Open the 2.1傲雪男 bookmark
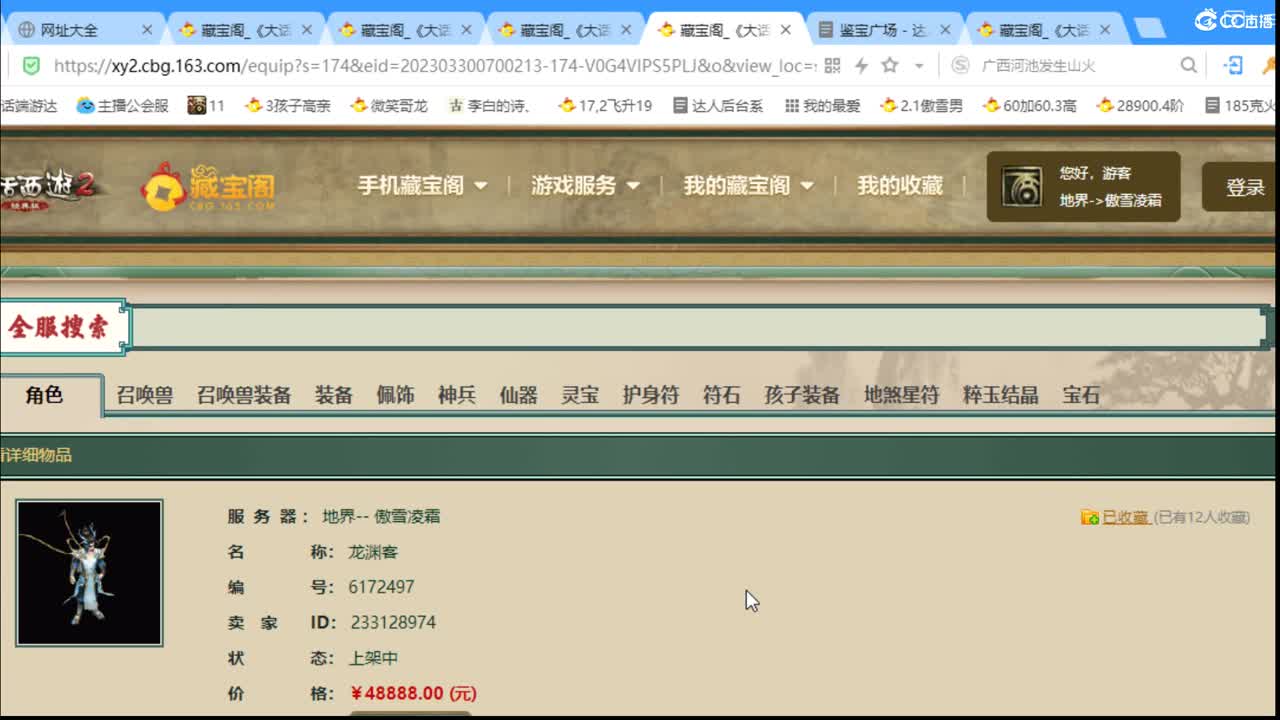 pos(922,105)
